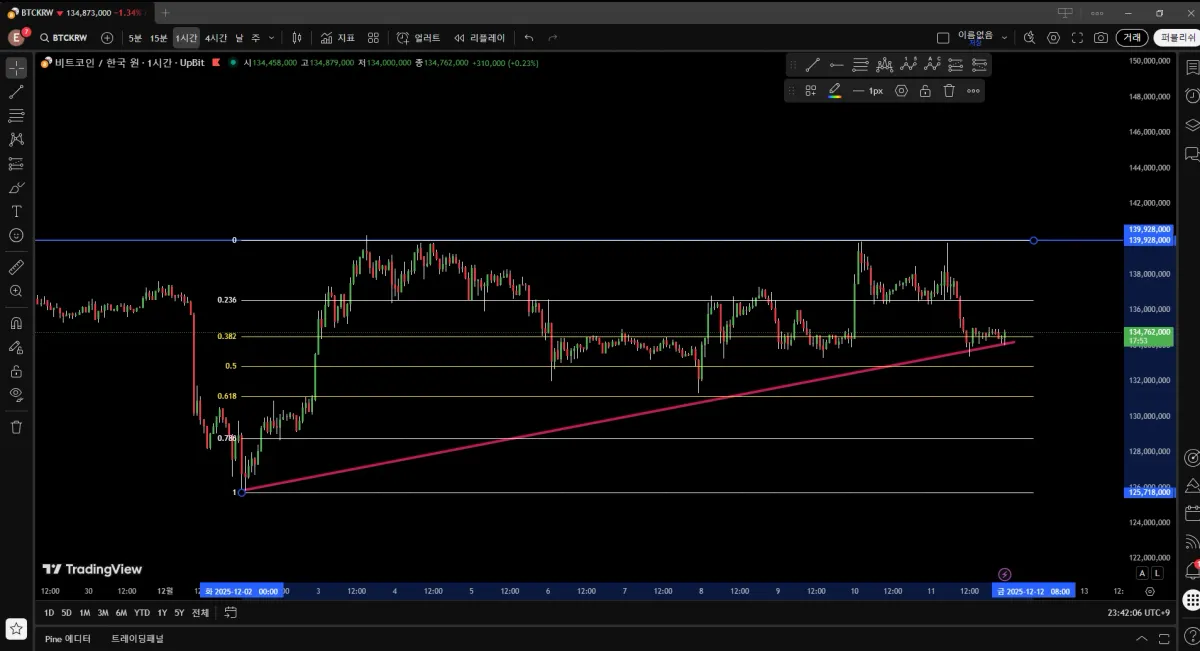Open drawing template grid-plus icon
This screenshot has height=651, width=1200.
(x=811, y=91)
